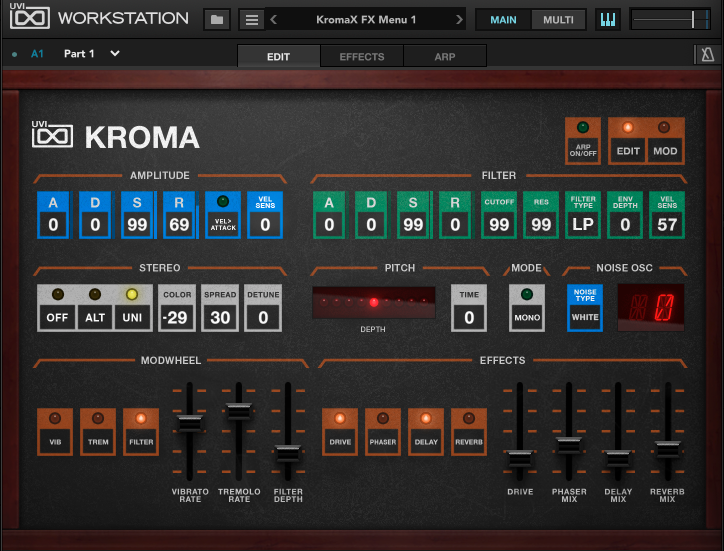The image size is (724, 551).
Task: Toggle the ARP ON/OFF button
Action: (583, 141)
